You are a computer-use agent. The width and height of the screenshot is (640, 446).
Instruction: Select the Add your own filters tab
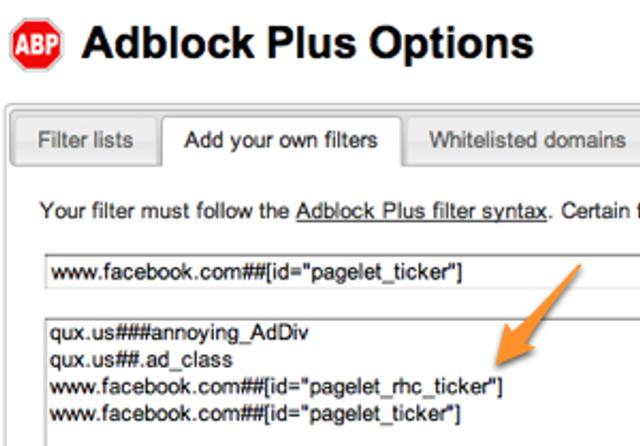coord(281,140)
